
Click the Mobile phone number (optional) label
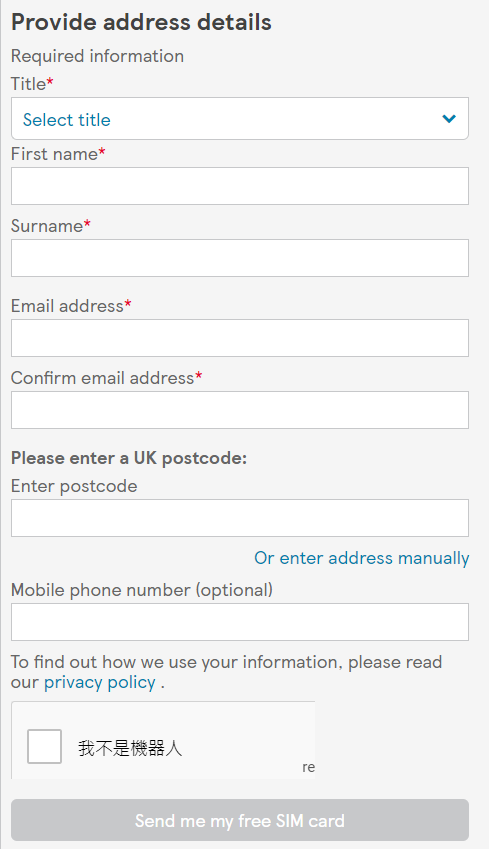tap(142, 590)
